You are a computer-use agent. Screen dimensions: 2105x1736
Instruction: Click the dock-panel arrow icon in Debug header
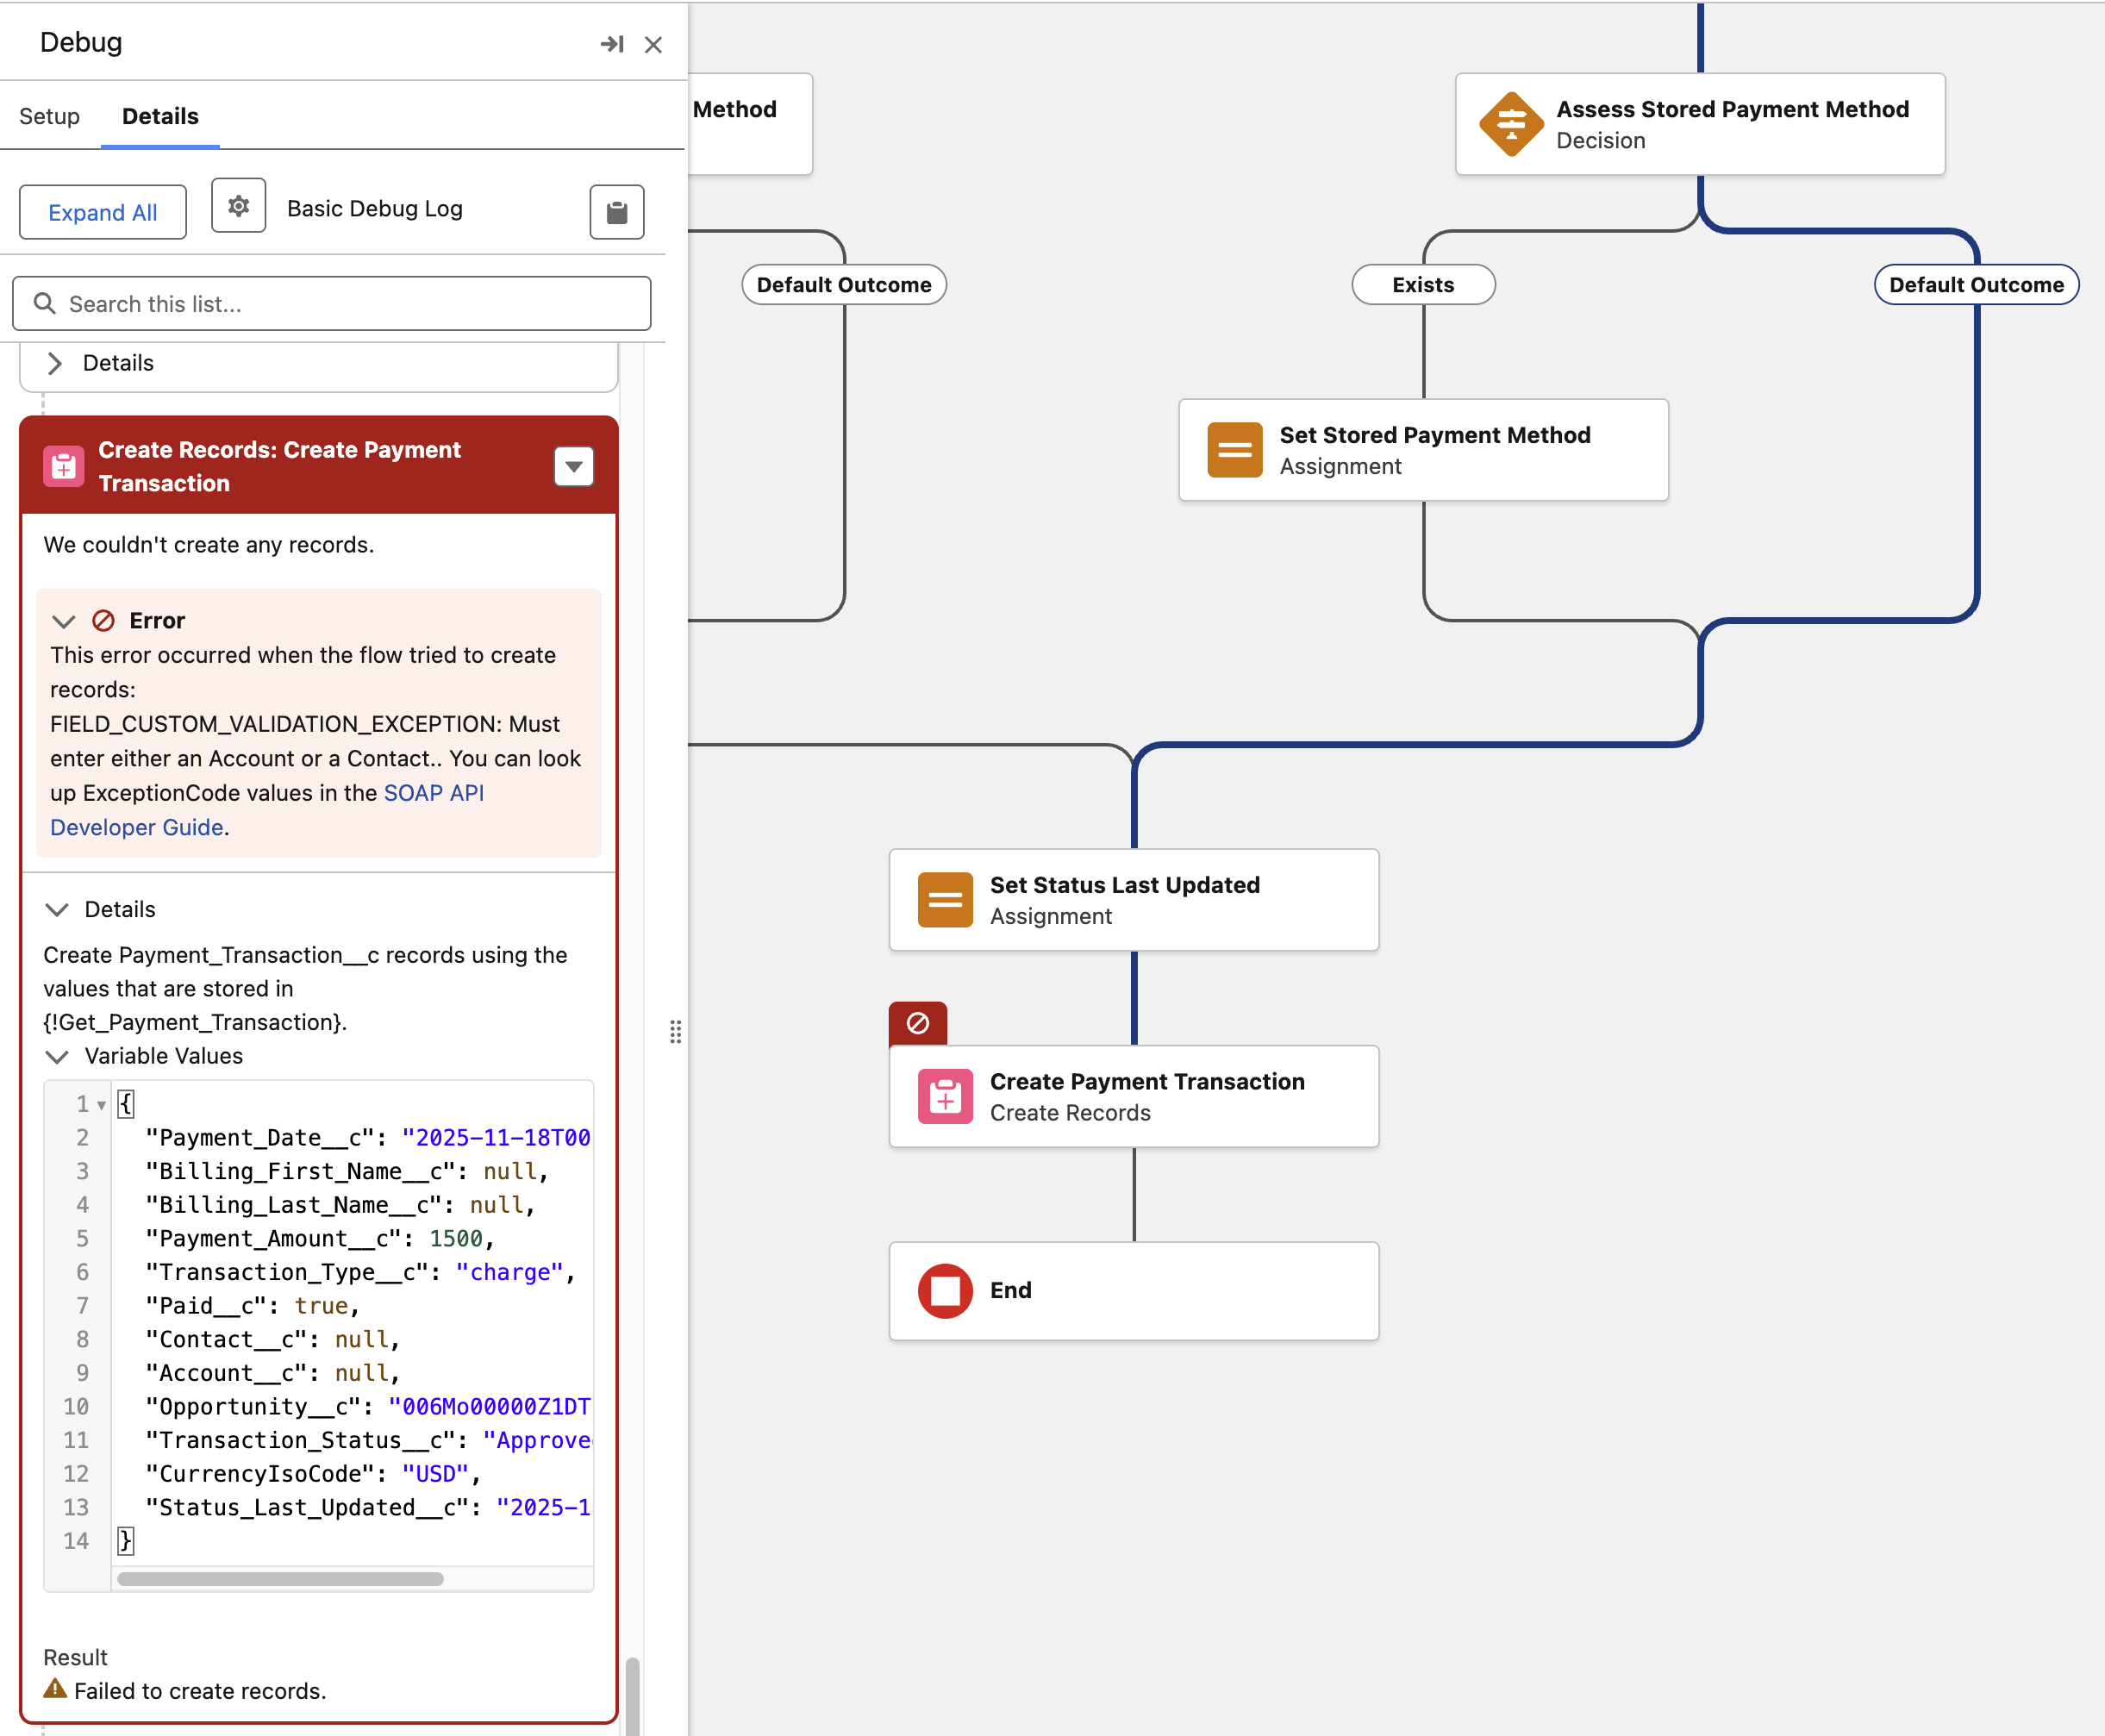[x=611, y=44]
